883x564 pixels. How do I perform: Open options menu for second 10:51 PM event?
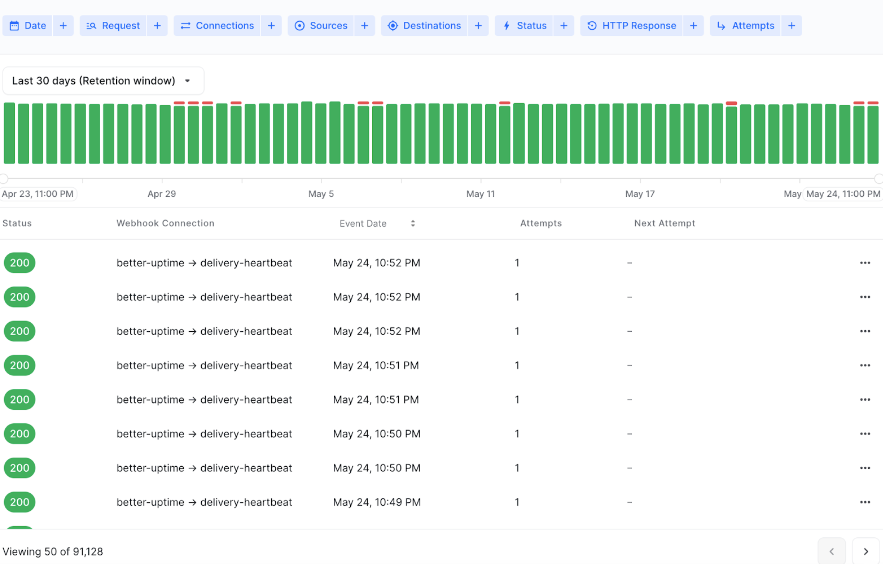point(865,400)
